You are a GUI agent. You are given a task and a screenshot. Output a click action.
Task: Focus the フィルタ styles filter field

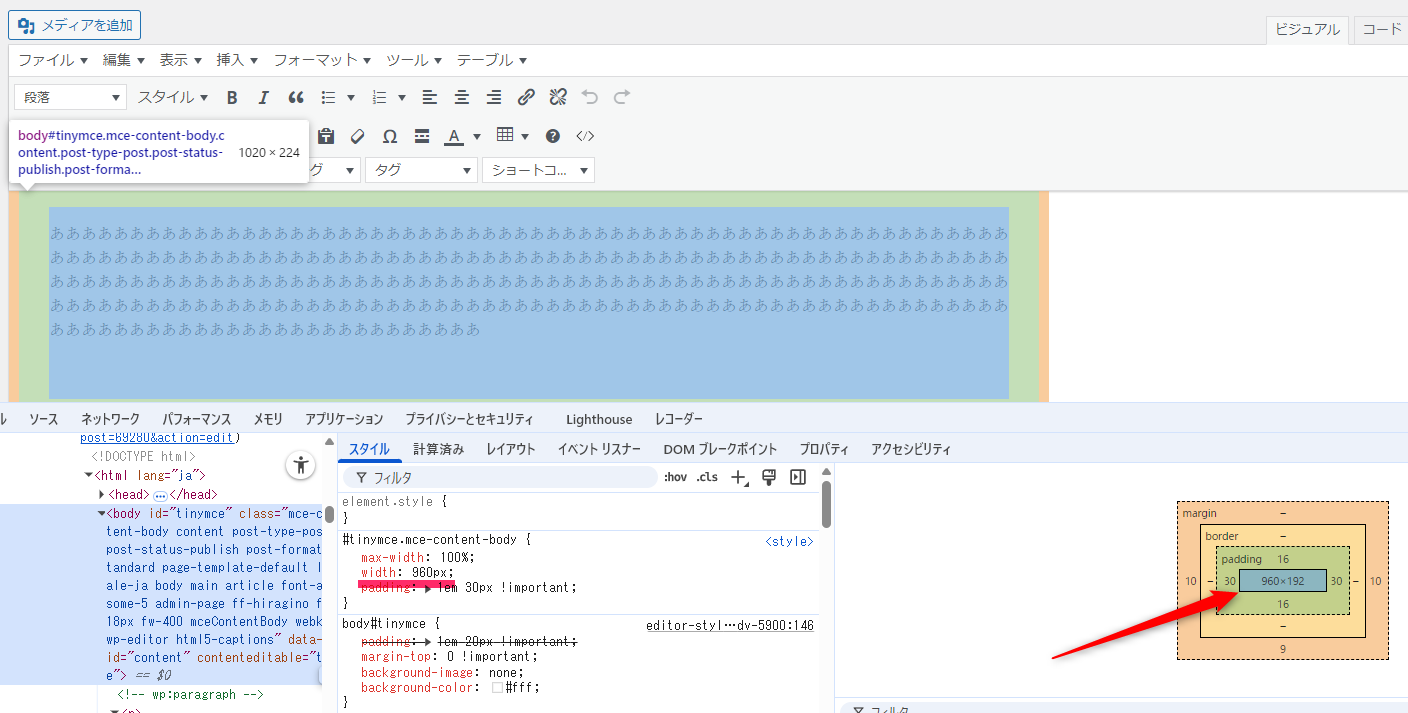pos(500,478)
